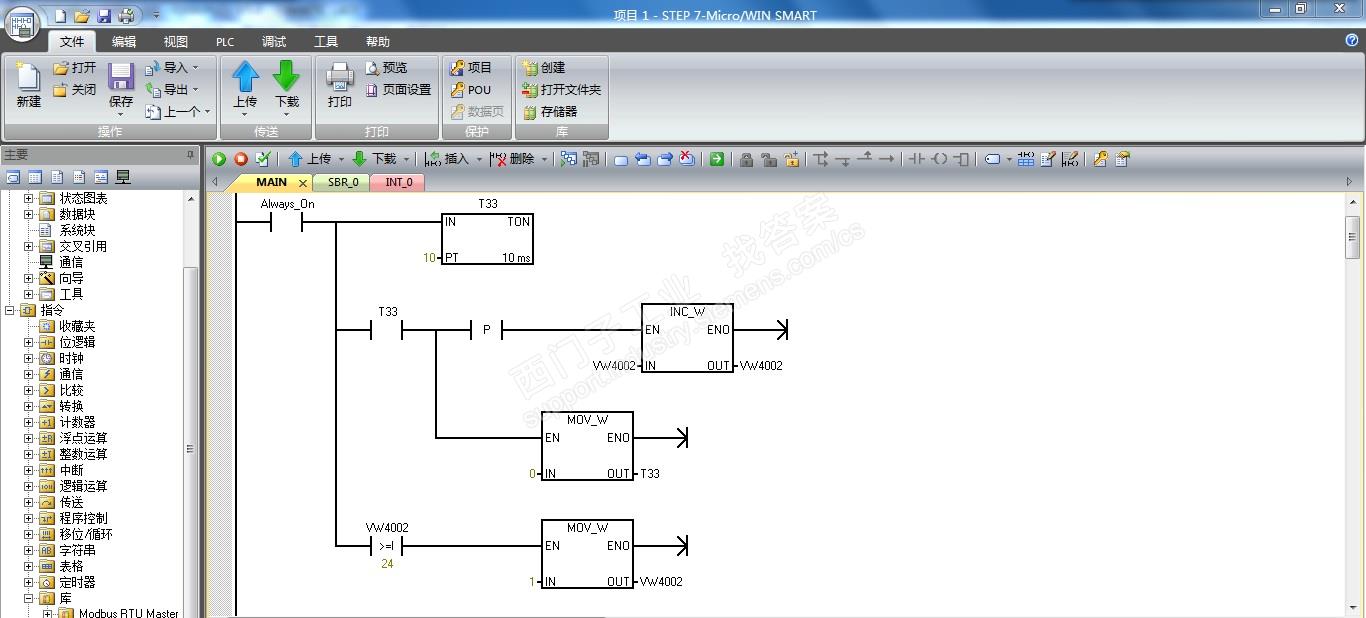Click 打开文件夹 library button
The width and height of the screenshot is (1366, 618).
pyautogui.click(x=562, y=90)
